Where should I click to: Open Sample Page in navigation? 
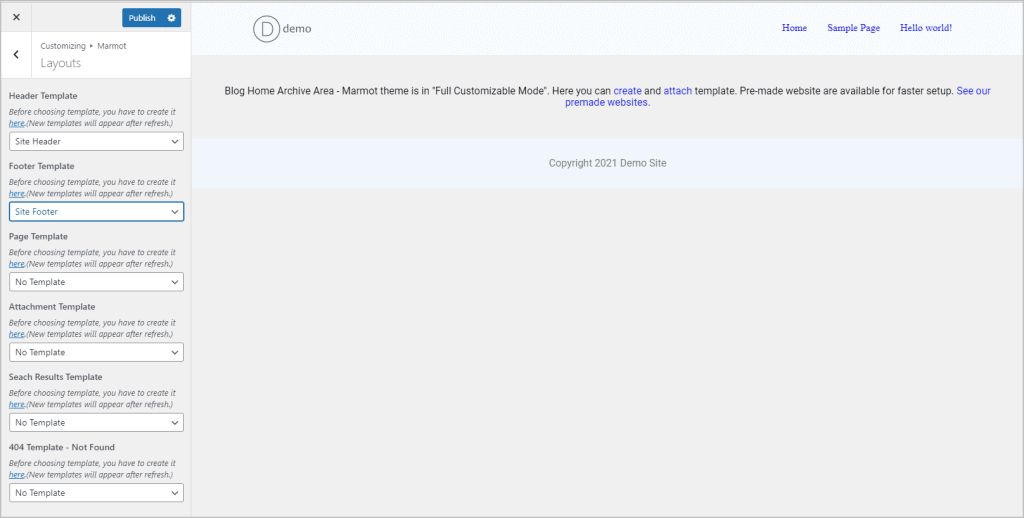click(853, 28)
